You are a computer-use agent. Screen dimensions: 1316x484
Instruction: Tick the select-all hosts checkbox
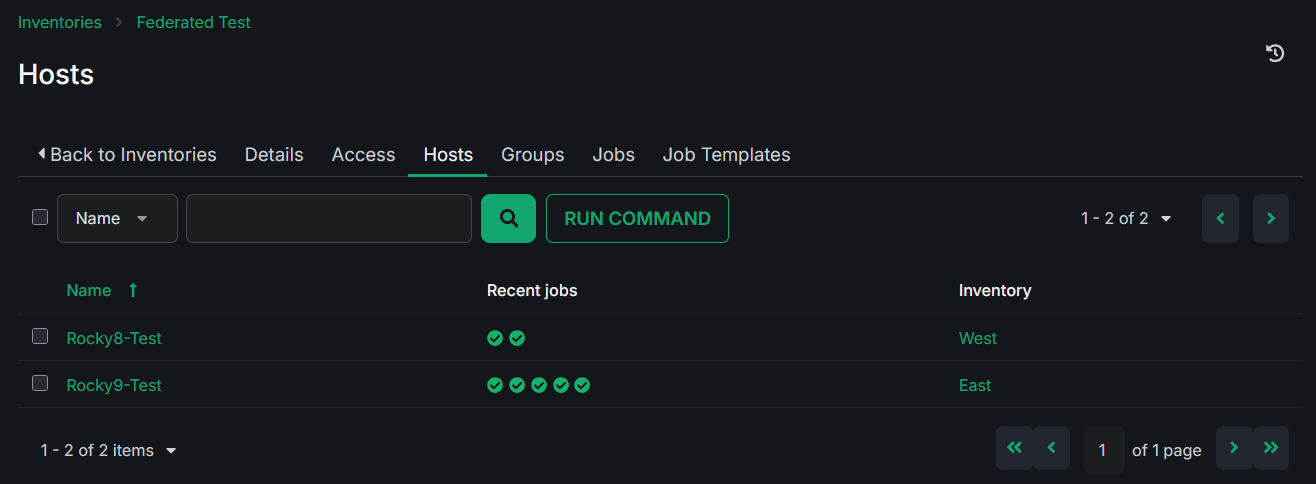click(x=40, y=217)
